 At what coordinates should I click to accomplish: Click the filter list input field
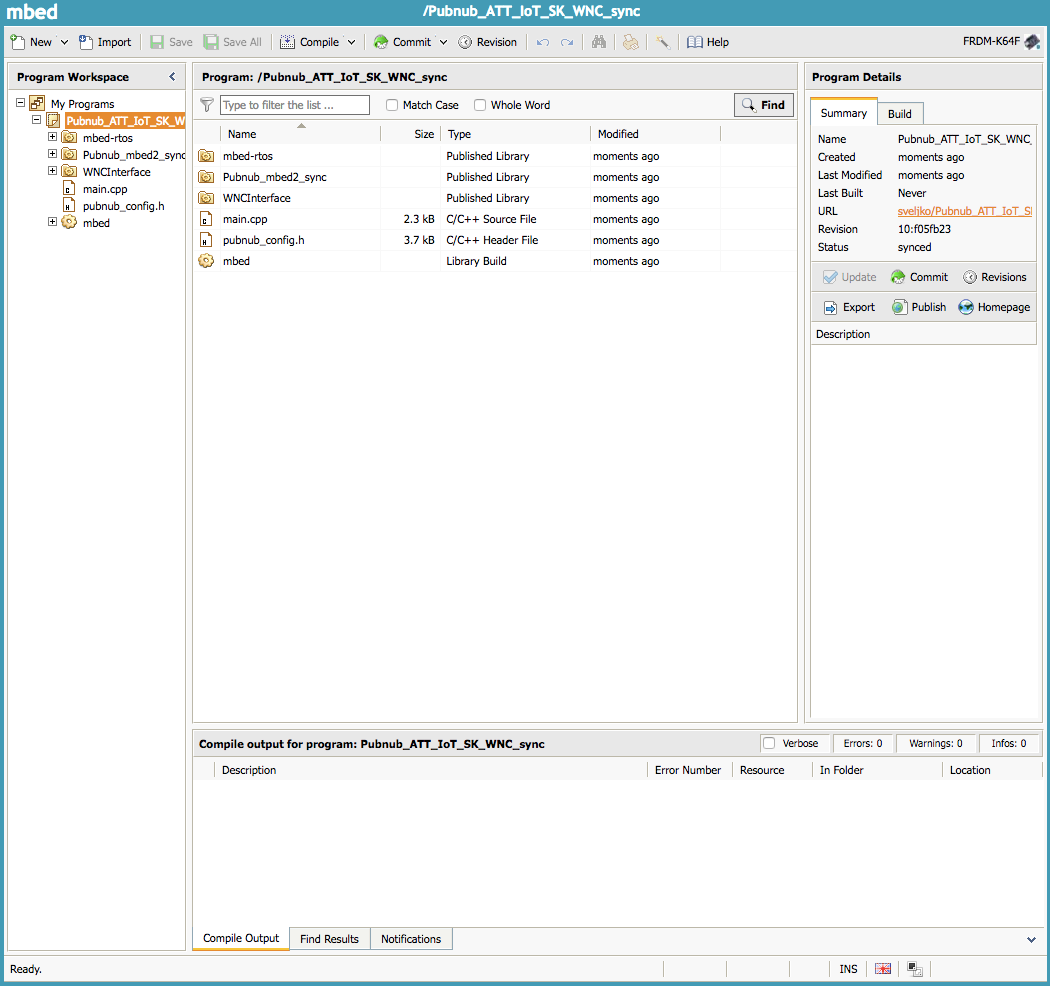point(294,105)
